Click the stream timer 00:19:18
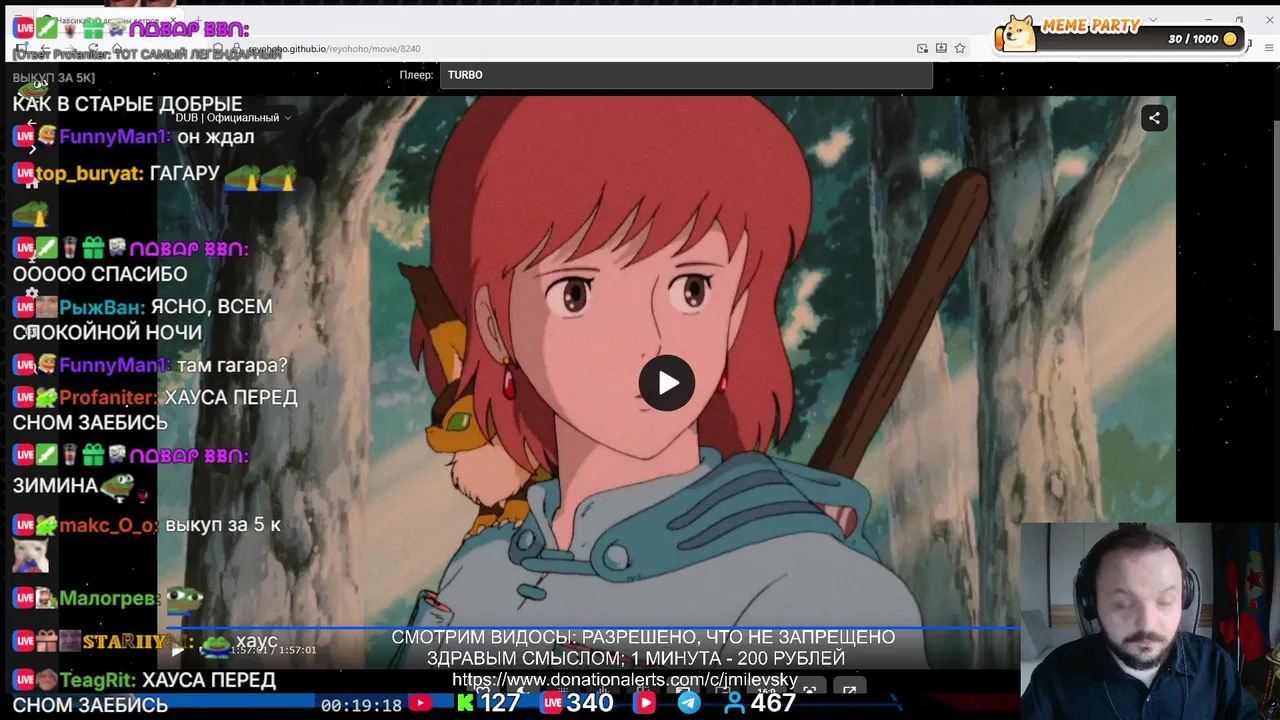The image size is (1280, 720). (361, 705)
